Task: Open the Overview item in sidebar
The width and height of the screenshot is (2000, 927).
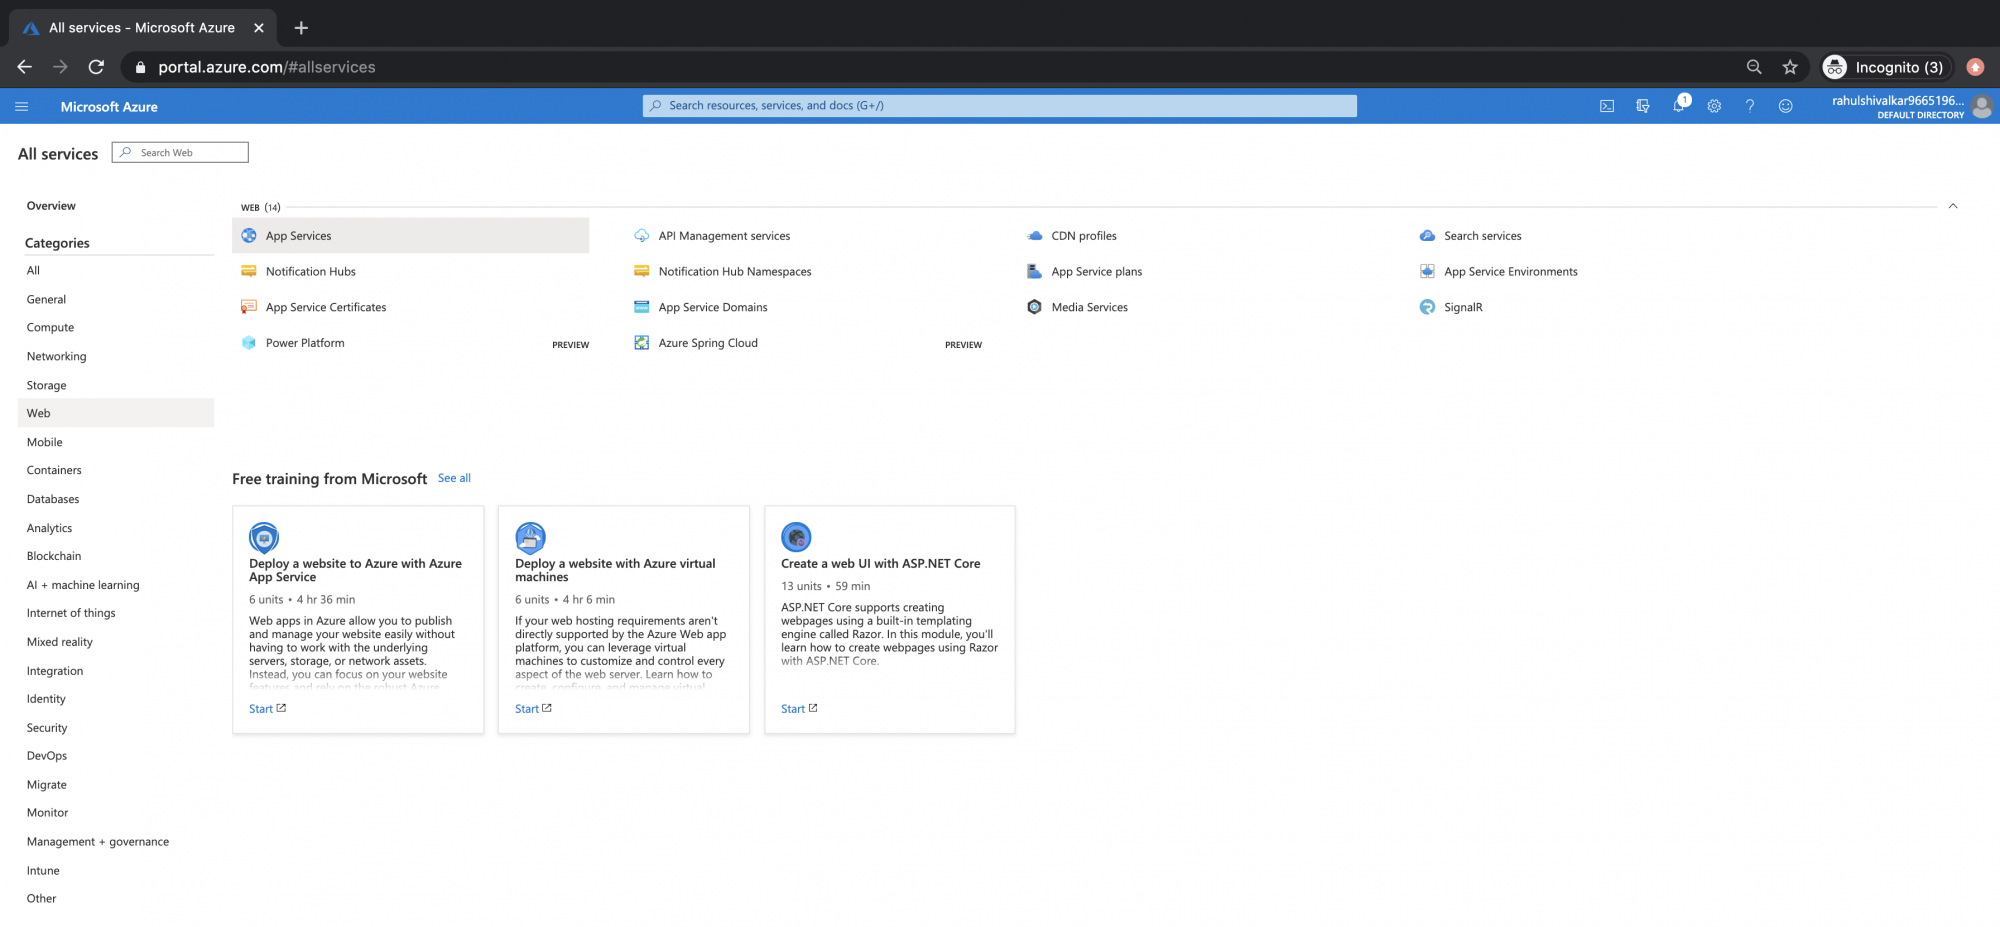Action: 51,206
